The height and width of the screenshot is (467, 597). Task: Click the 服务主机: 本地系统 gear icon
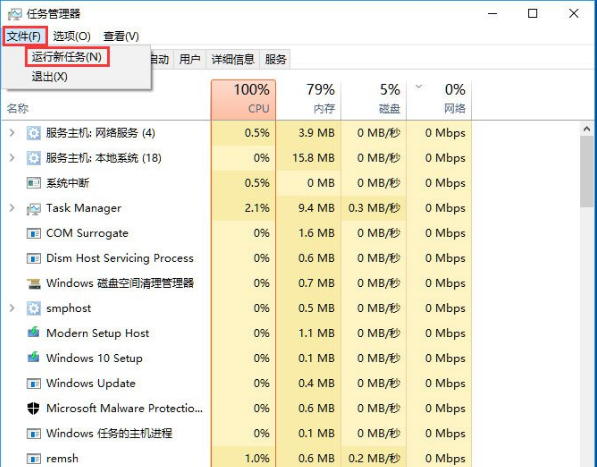click(34, 158)
